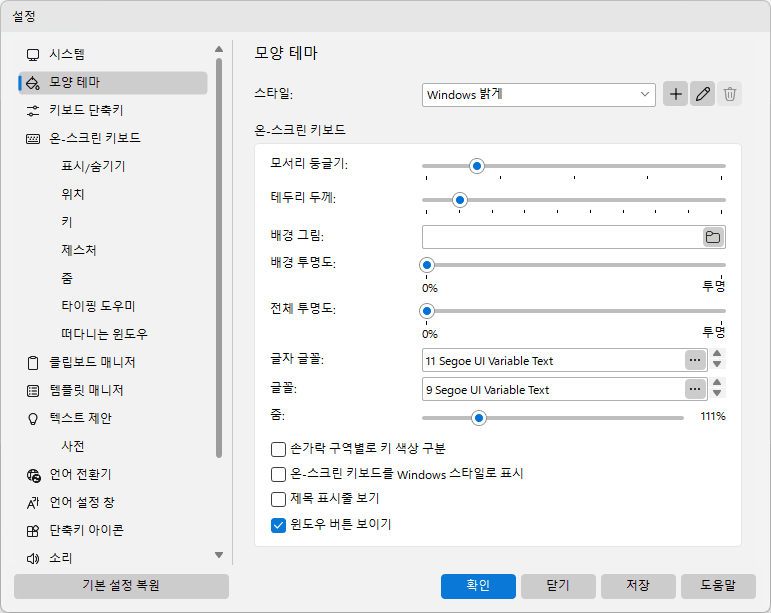
Task: Select 텍스트 제안 in sidebar
Action: pos(113,419)
